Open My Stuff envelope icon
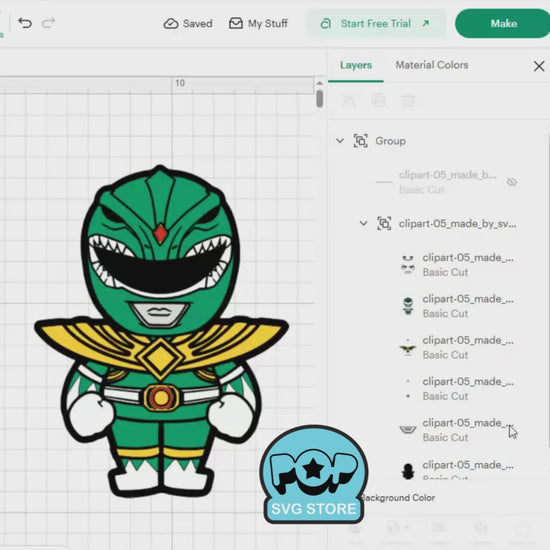 [236, 24]
